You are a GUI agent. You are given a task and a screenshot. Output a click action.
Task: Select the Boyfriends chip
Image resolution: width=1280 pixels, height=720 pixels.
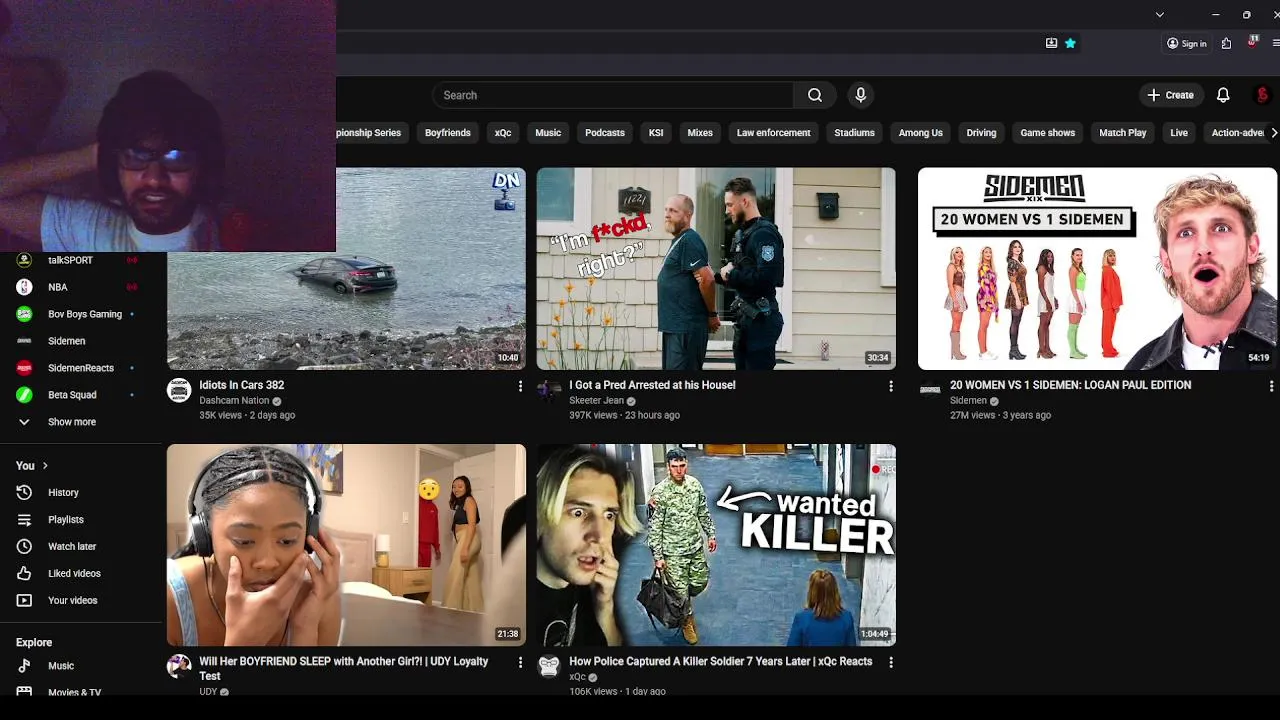(447, 133)
